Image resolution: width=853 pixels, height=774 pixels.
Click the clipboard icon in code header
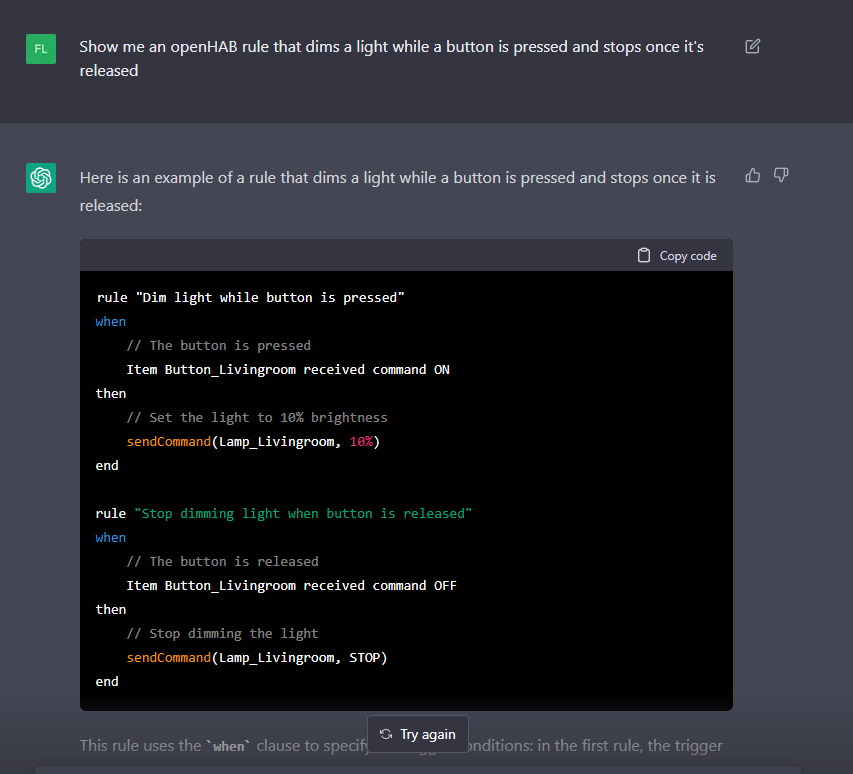[644, 255]
